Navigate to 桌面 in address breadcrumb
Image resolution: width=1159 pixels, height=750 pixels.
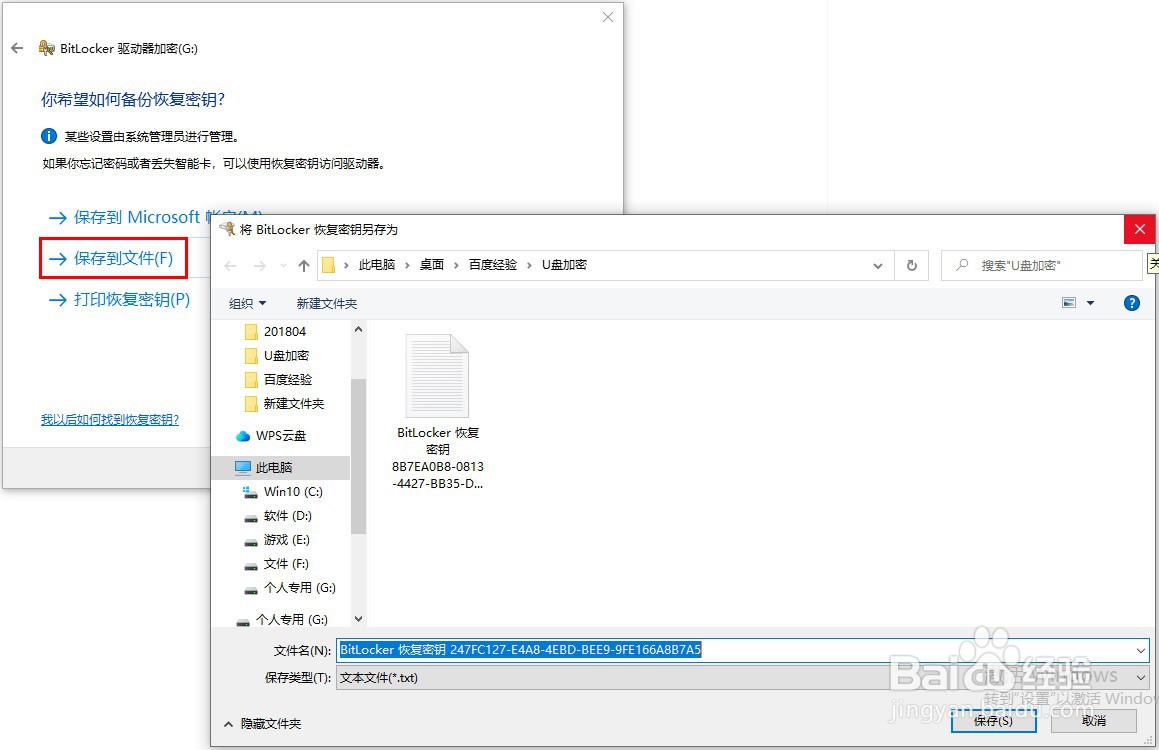click(432, 265)
